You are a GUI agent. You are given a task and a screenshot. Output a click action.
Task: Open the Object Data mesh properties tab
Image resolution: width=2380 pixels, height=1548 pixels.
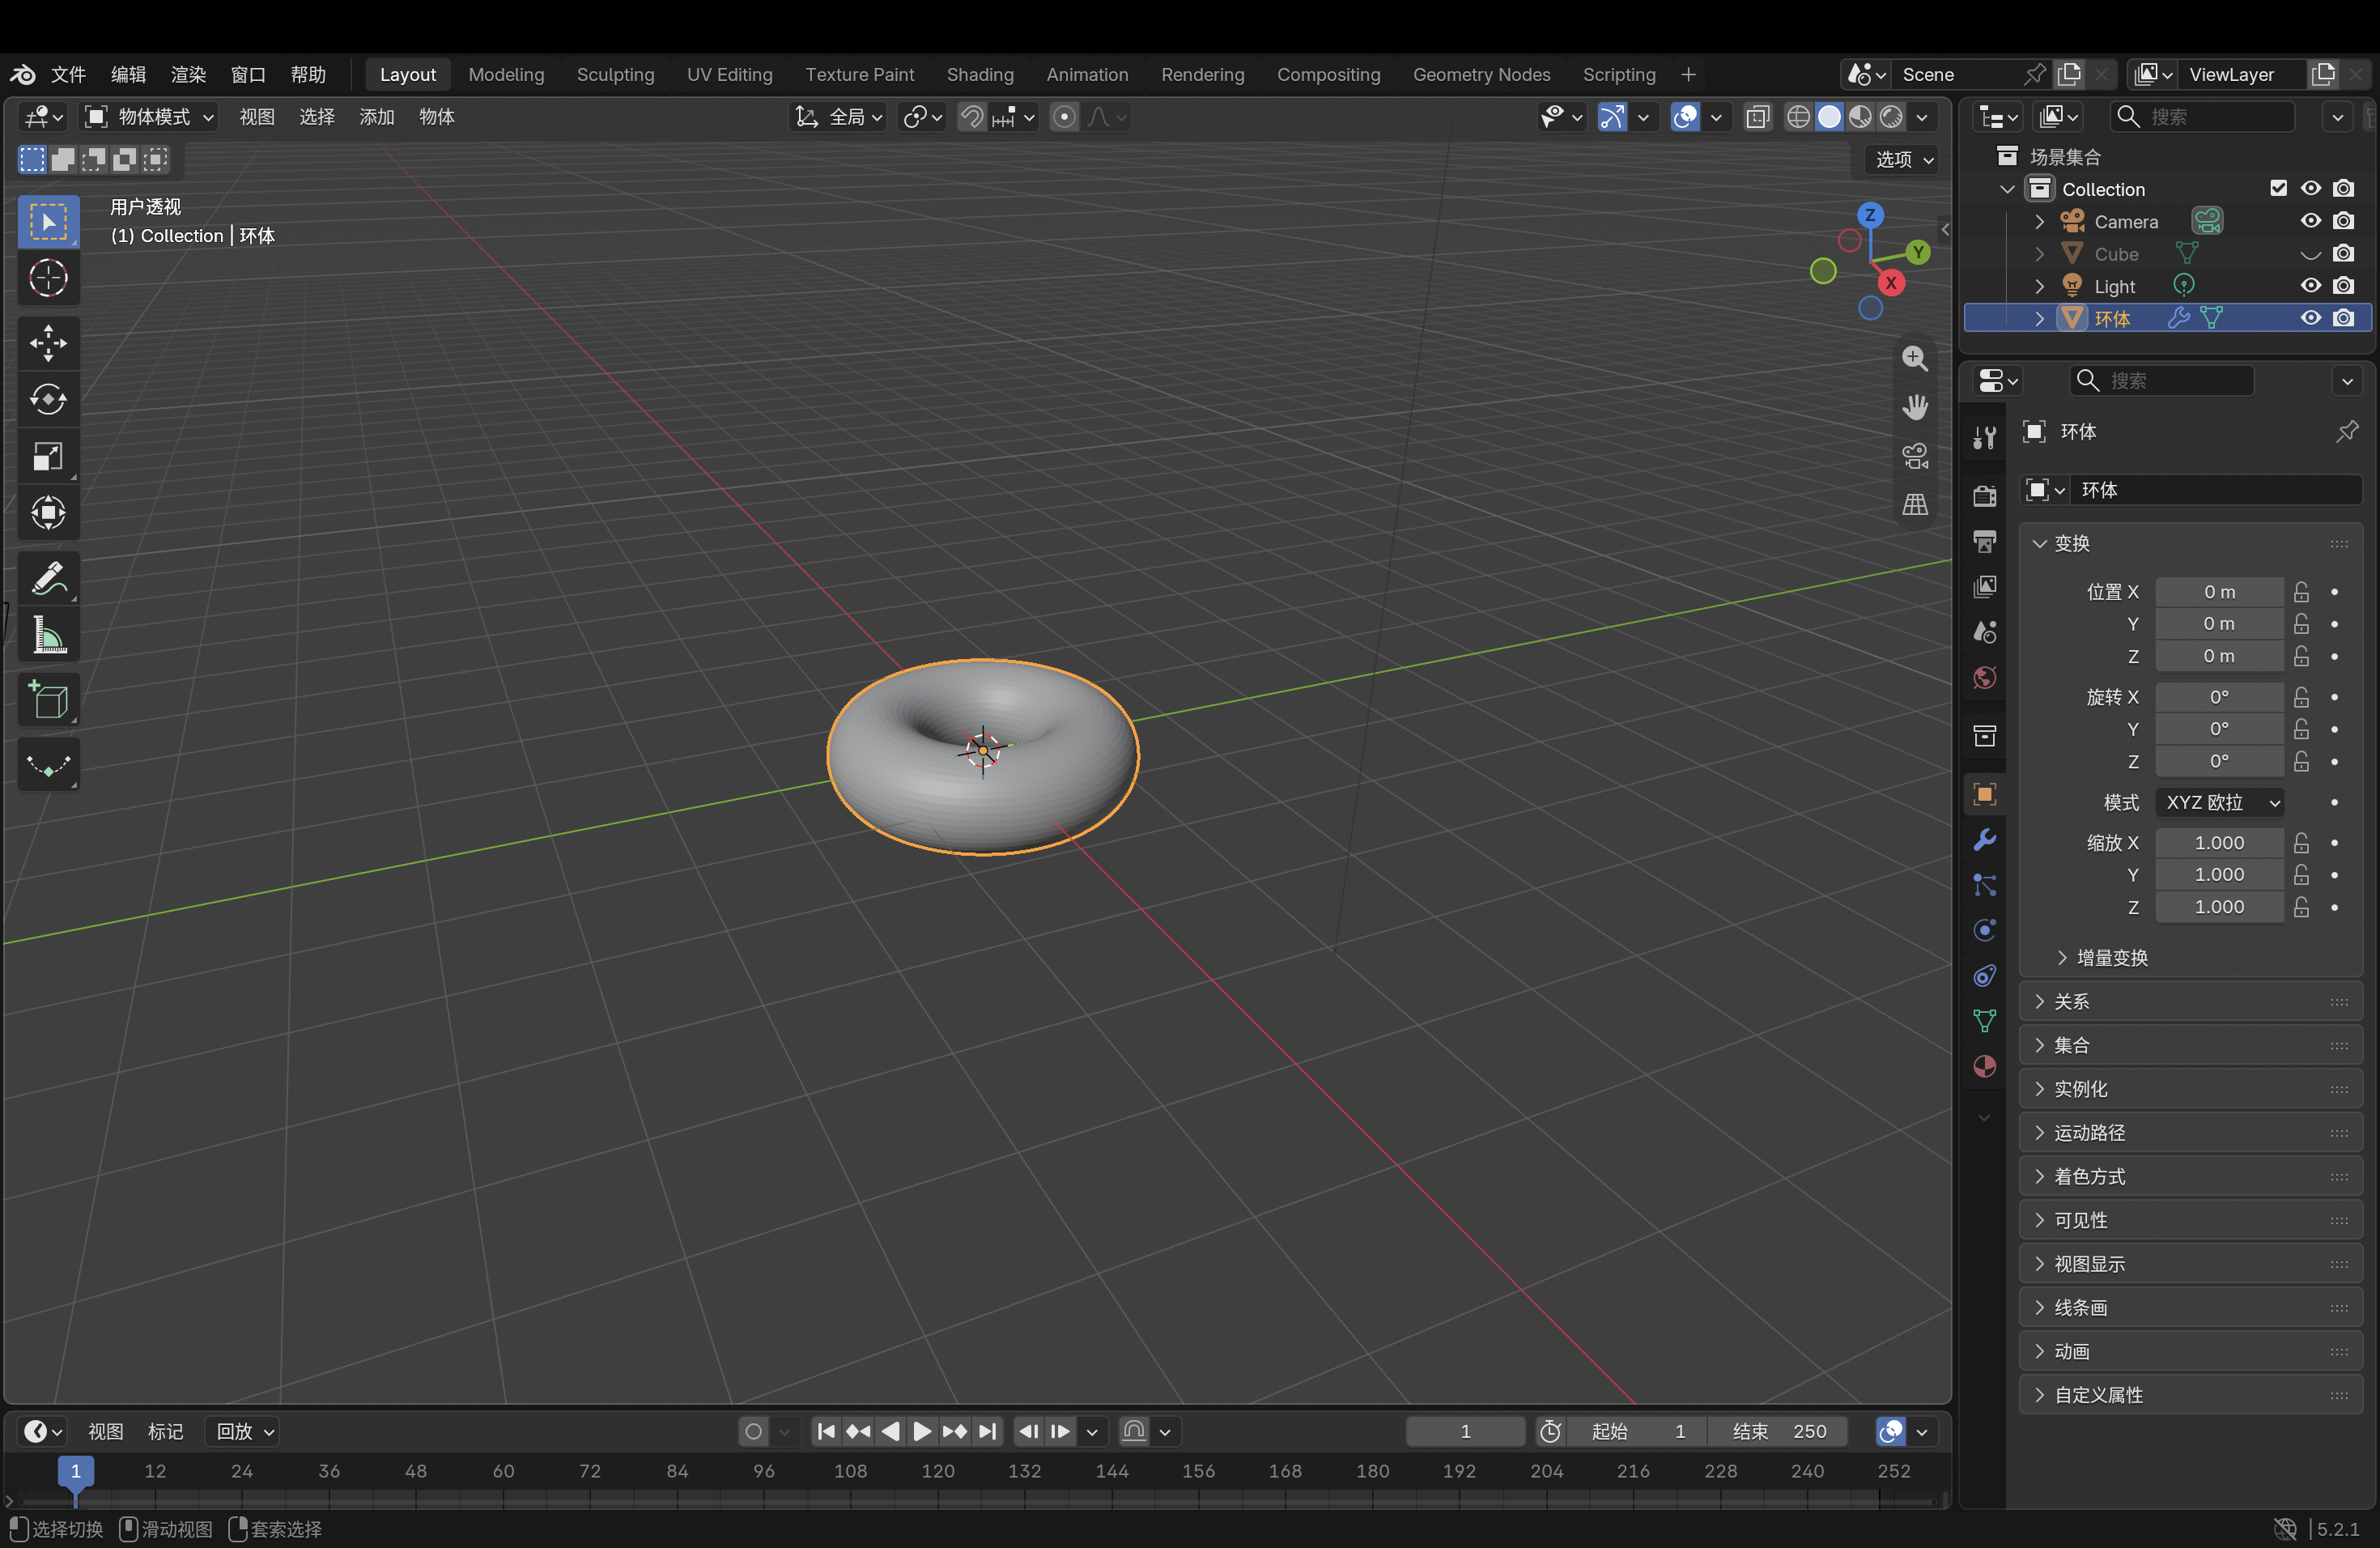(1985, 1021)
